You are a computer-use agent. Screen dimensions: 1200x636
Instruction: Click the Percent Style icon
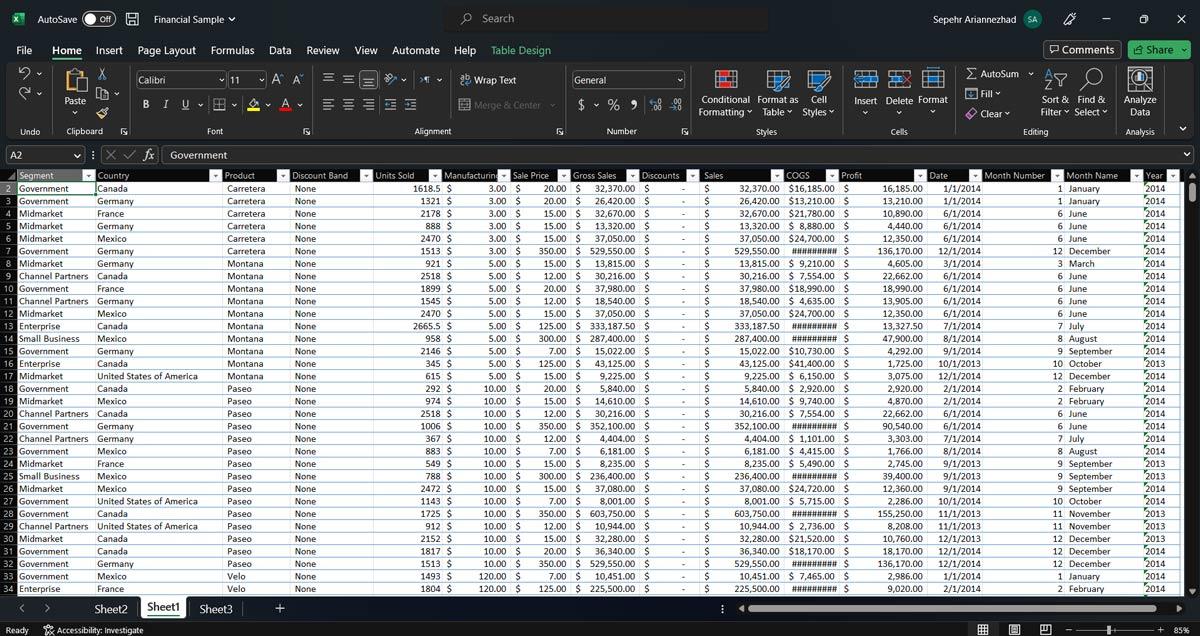(612, 104)
